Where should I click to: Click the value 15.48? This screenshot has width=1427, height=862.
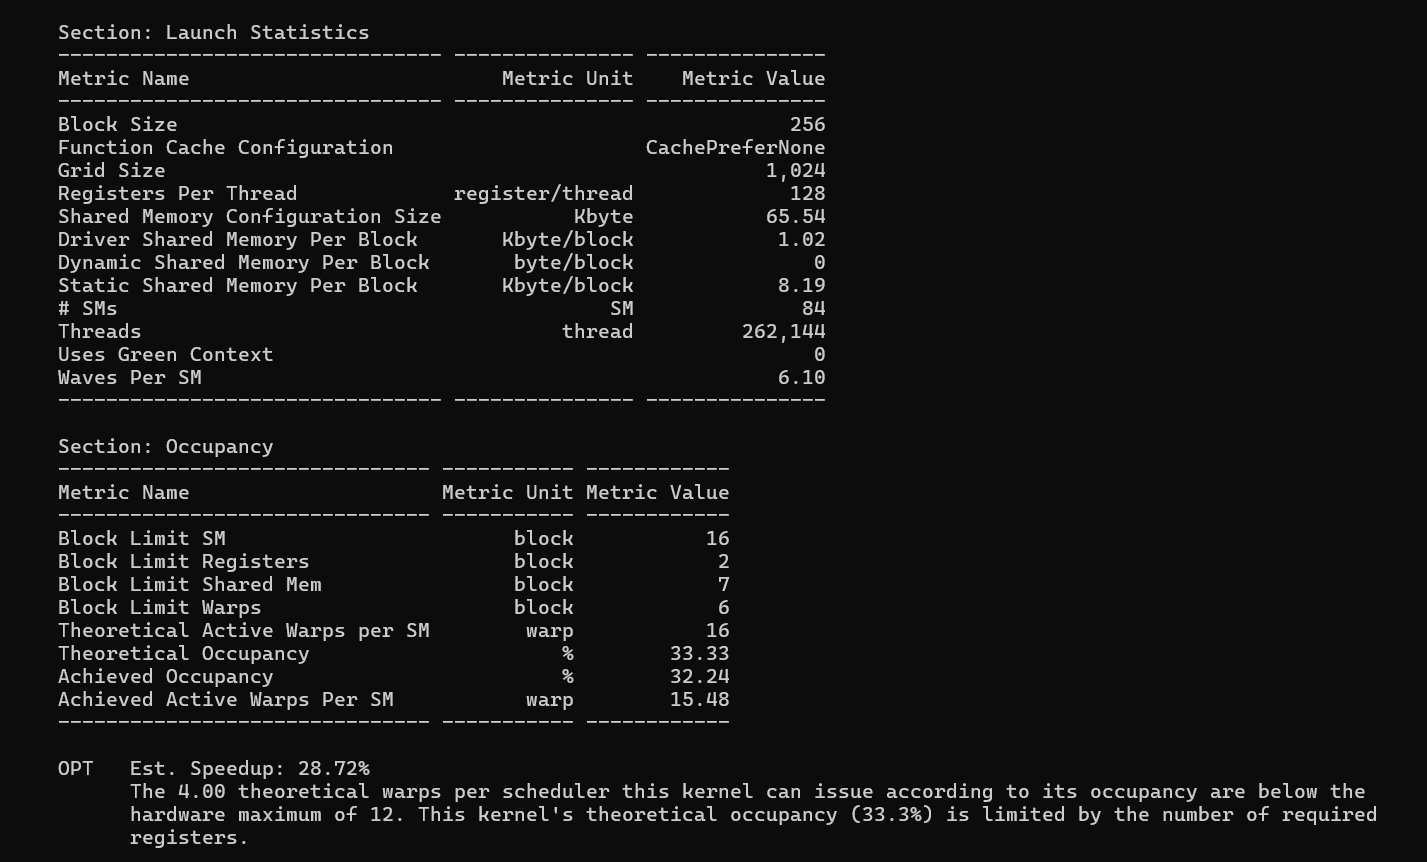[699, 700]
